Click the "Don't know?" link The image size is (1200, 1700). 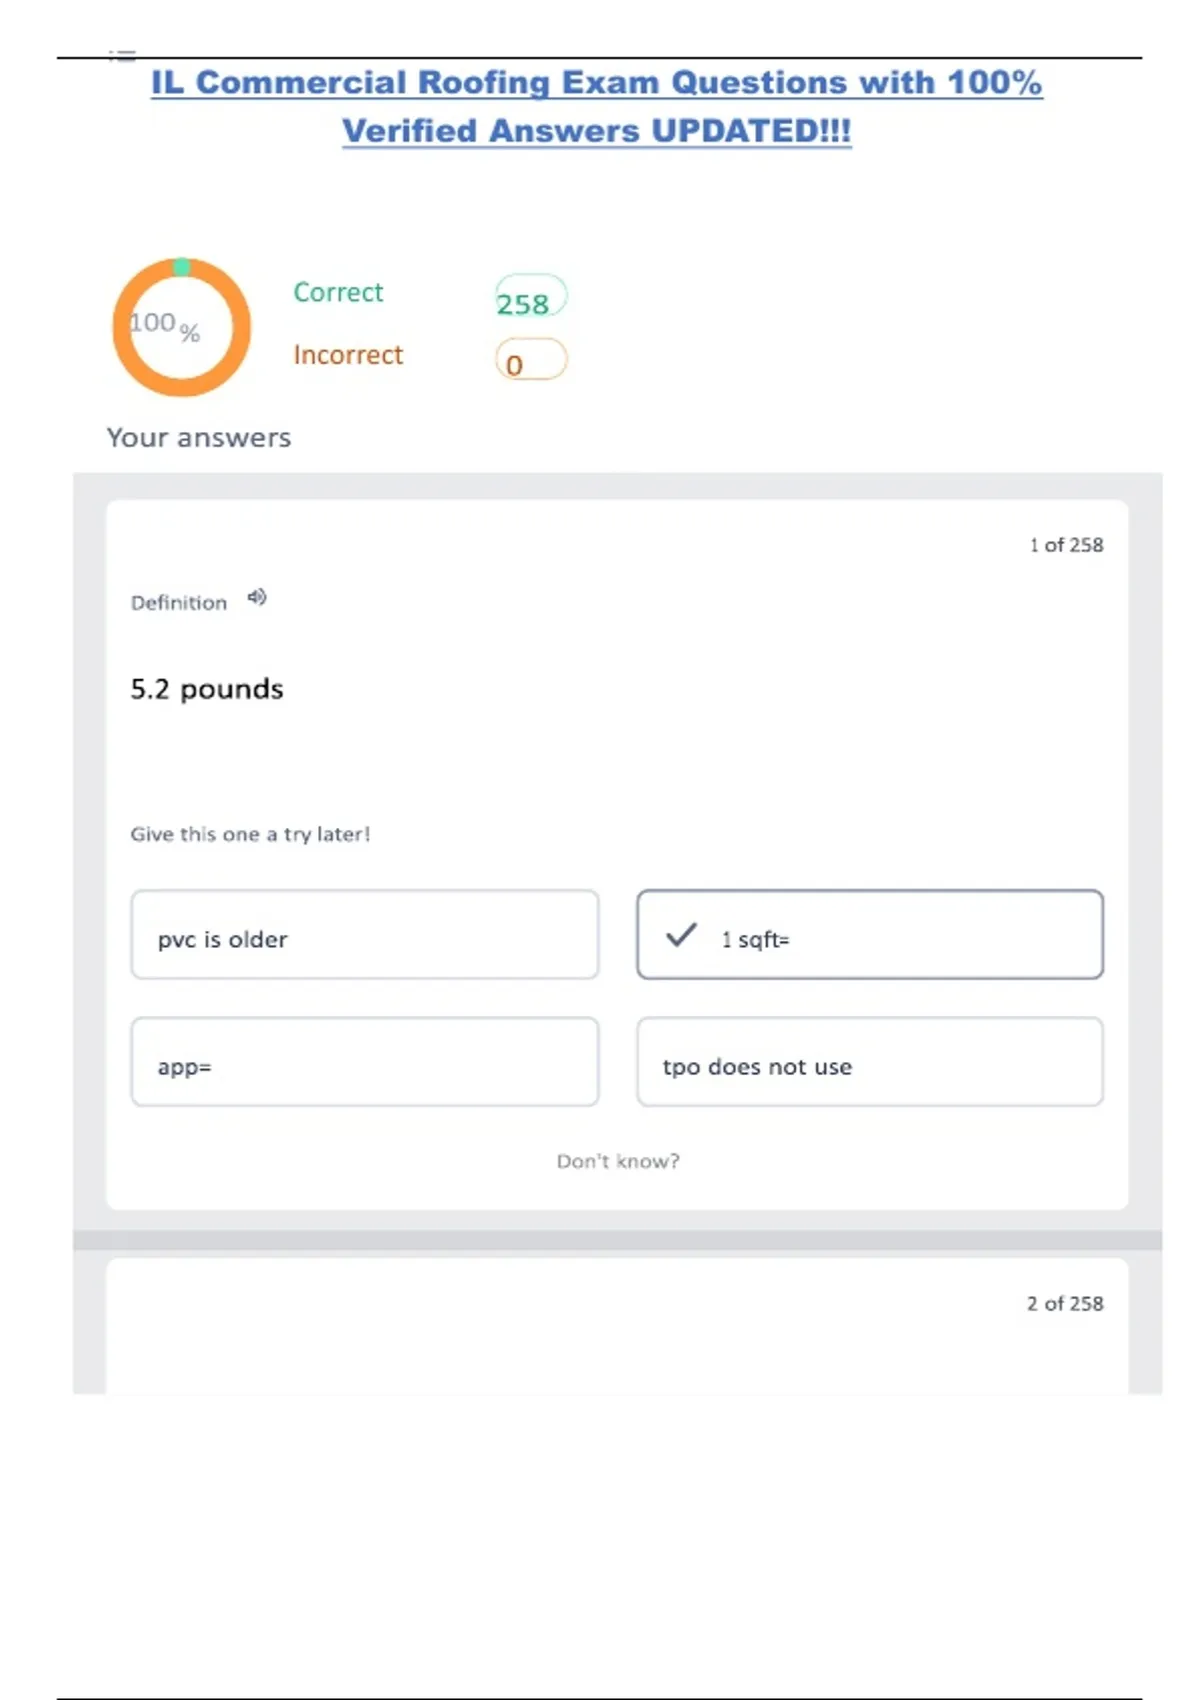point(618,1161)
